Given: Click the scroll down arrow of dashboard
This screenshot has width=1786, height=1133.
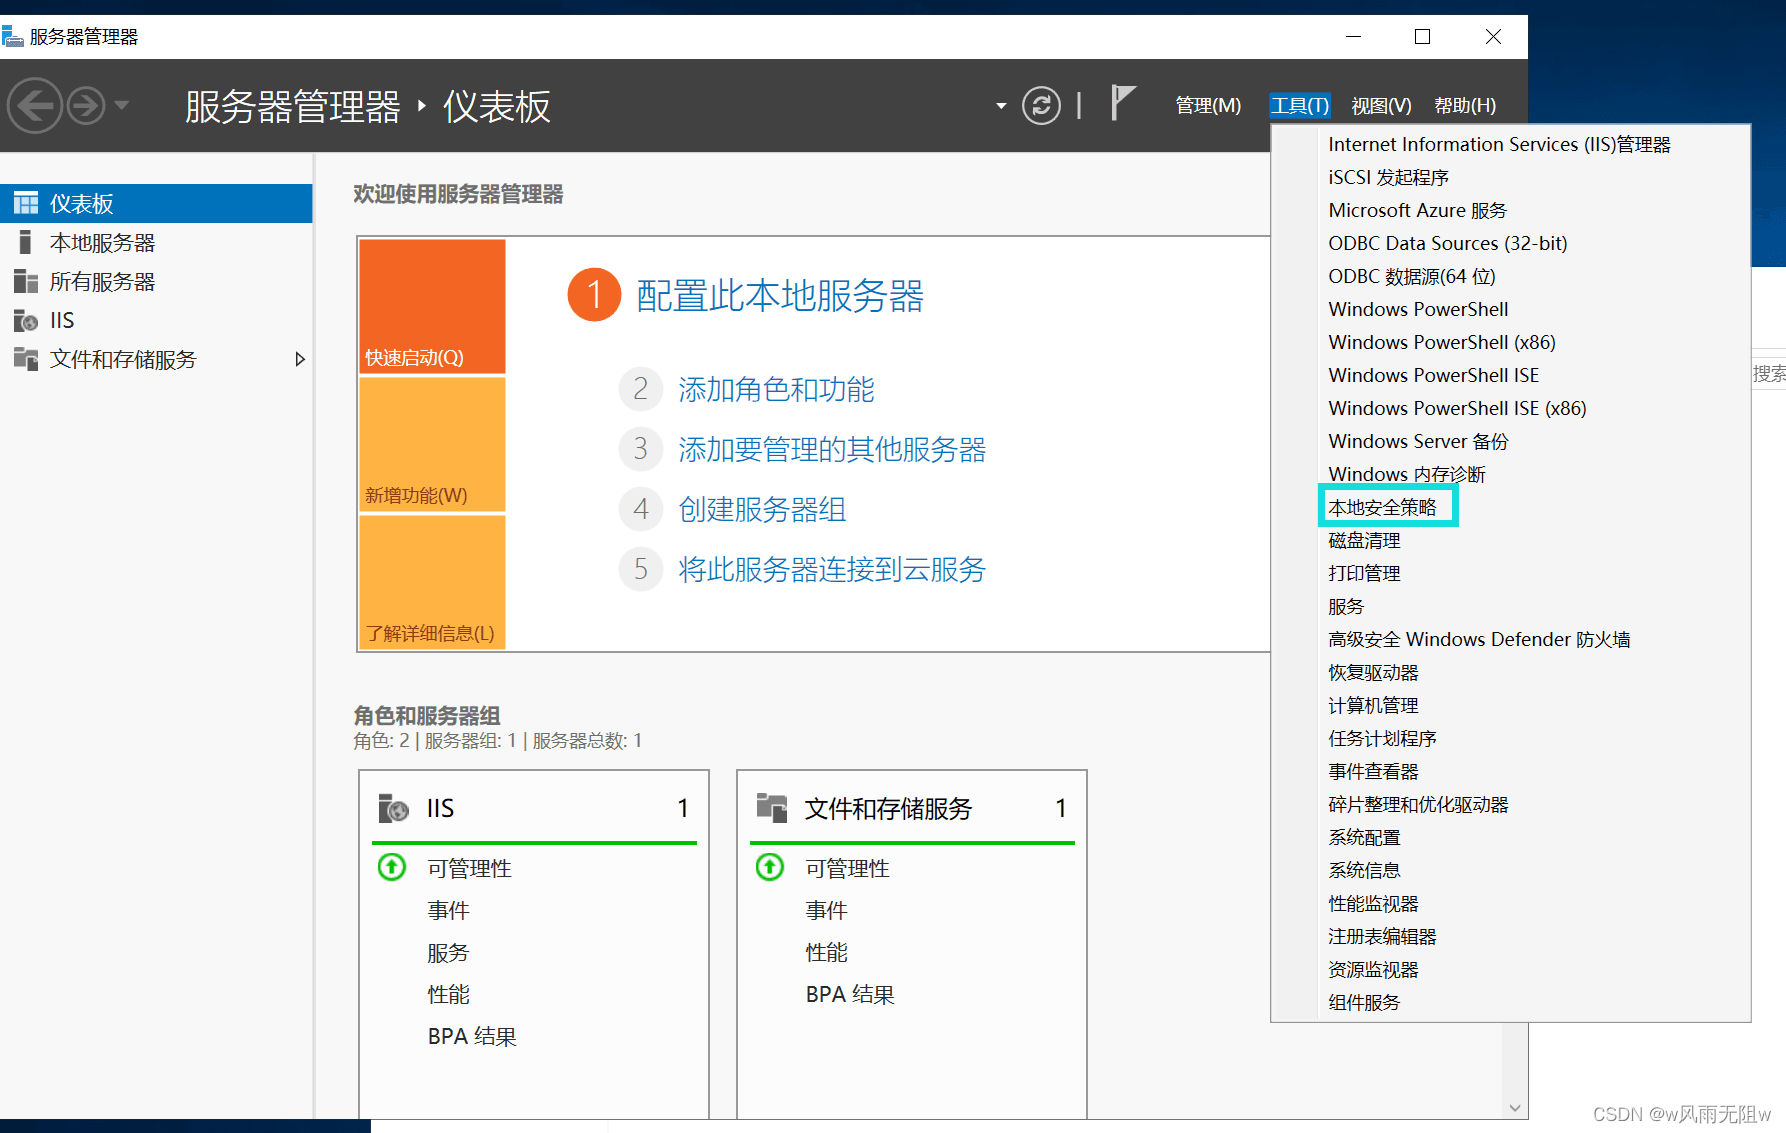Looking at the screenshot, I should 1514,1108.
